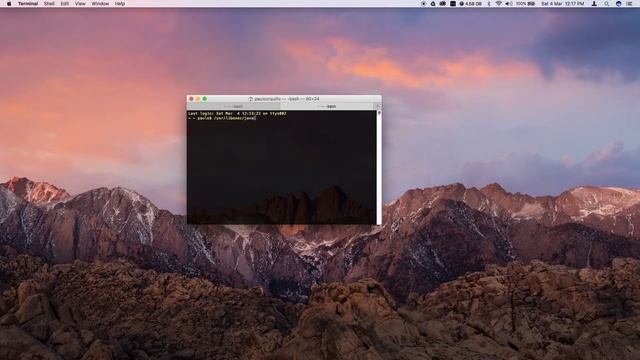The image size is (640, 360).
Task: Open the Terminal application menu
Action: [28, 4]
